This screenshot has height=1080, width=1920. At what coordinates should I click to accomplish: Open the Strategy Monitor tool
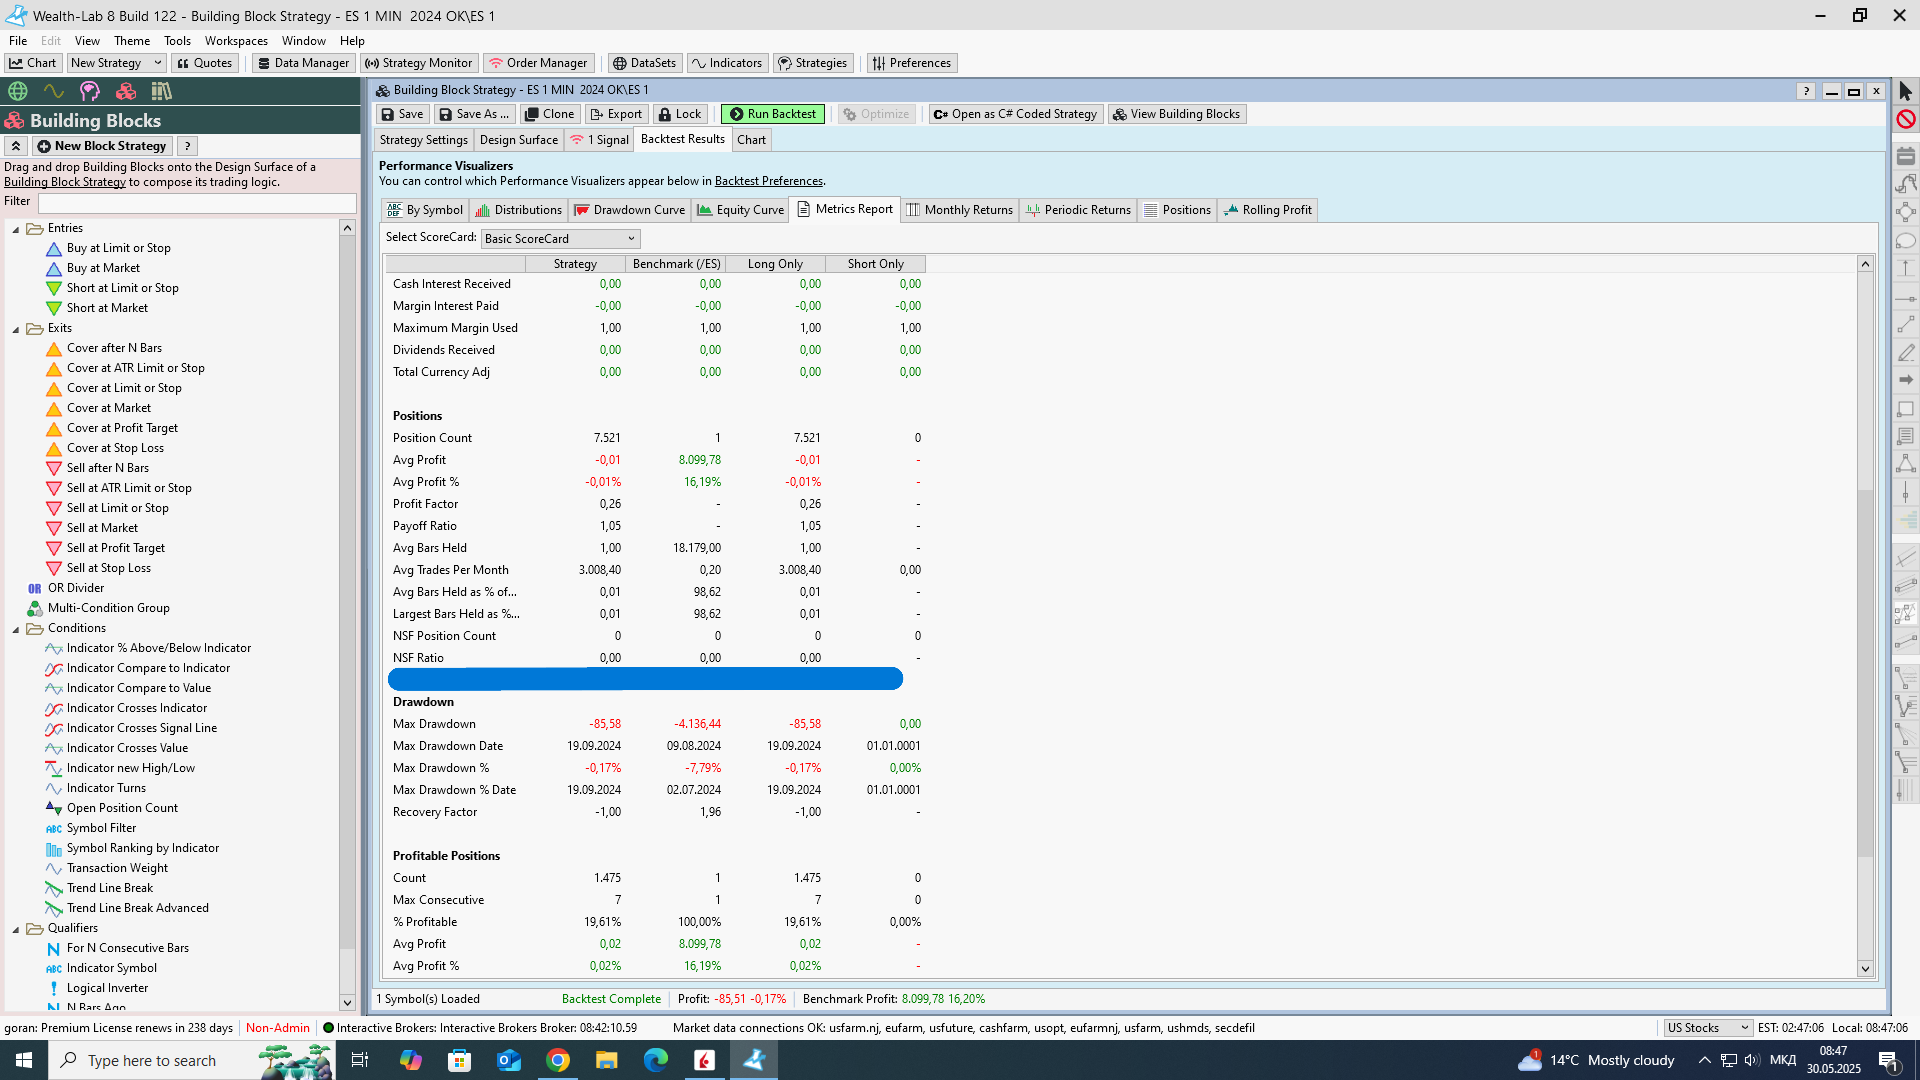(418, 63)
